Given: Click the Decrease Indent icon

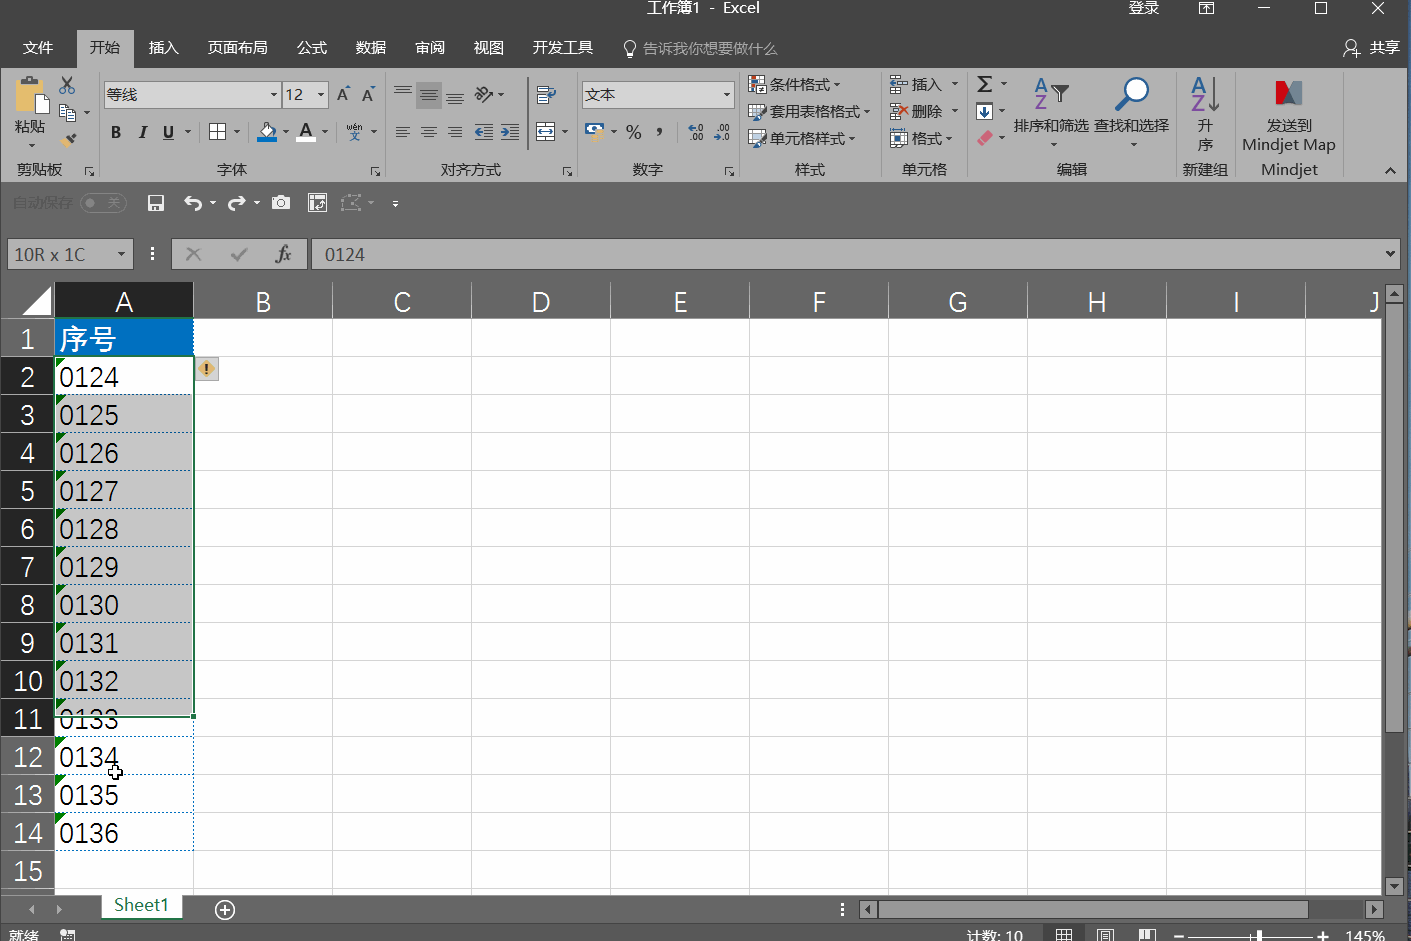Looking at the screenshot, I should point(483,132).
